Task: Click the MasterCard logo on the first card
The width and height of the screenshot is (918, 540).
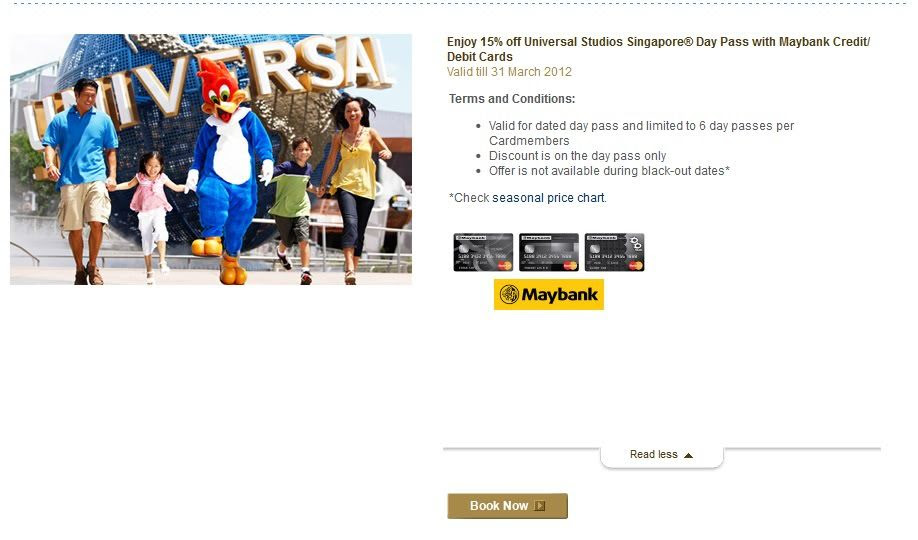Action: coord(505,266)
